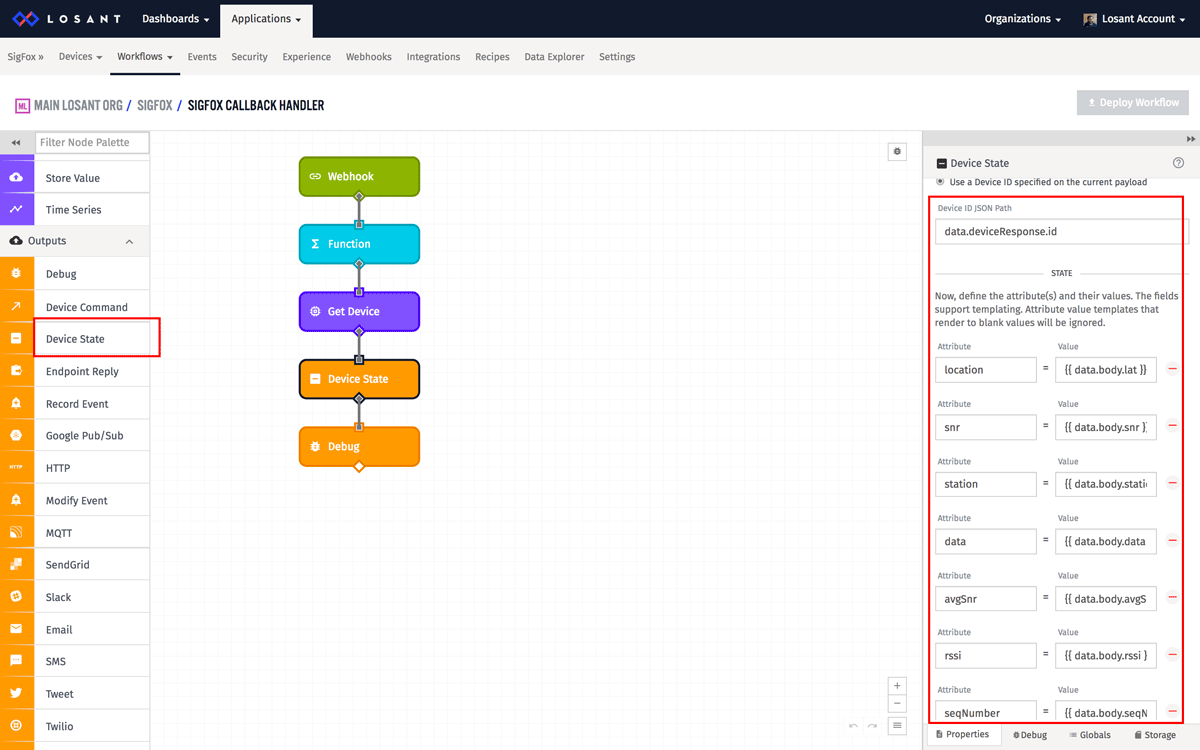Image resolution: width=1200 pixels, height=750 pixels.
Task: Remove the snr attribute row
Action: (1172, 426)
